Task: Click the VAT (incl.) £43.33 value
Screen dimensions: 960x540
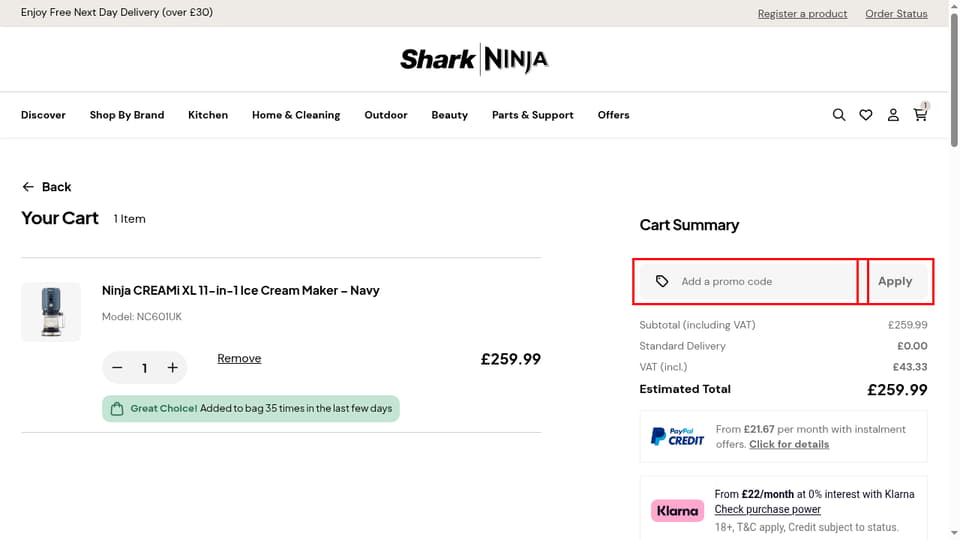Action: (x=910, y=367)
